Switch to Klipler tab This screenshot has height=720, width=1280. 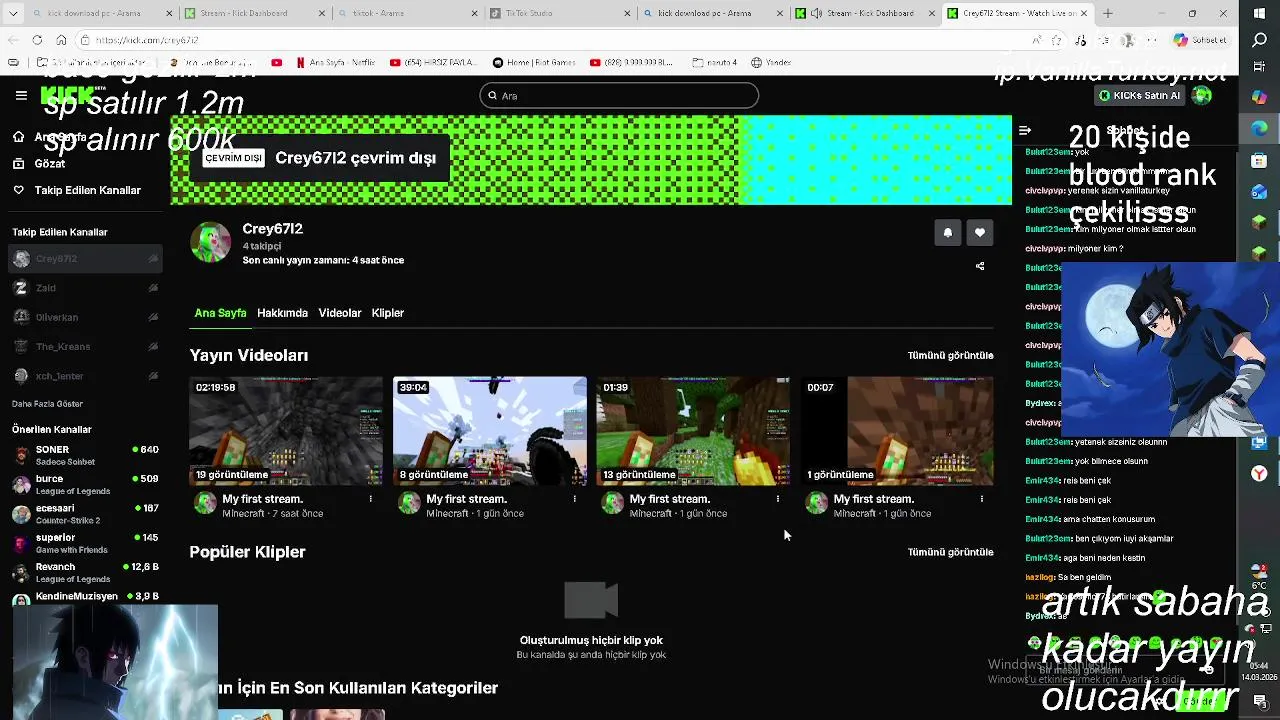click(388, 313)
